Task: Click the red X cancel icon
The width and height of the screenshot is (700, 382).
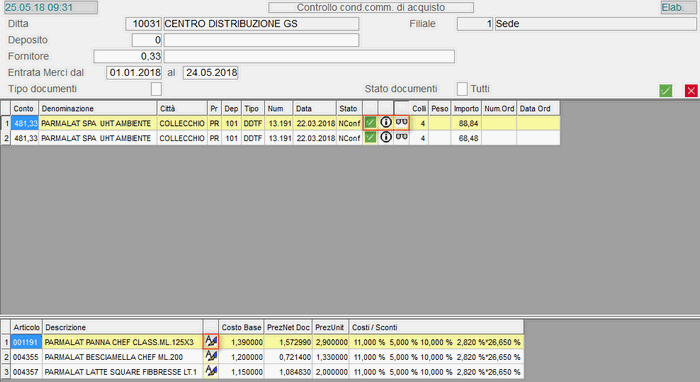Action: pyautogui.click(x=691, y=91)
